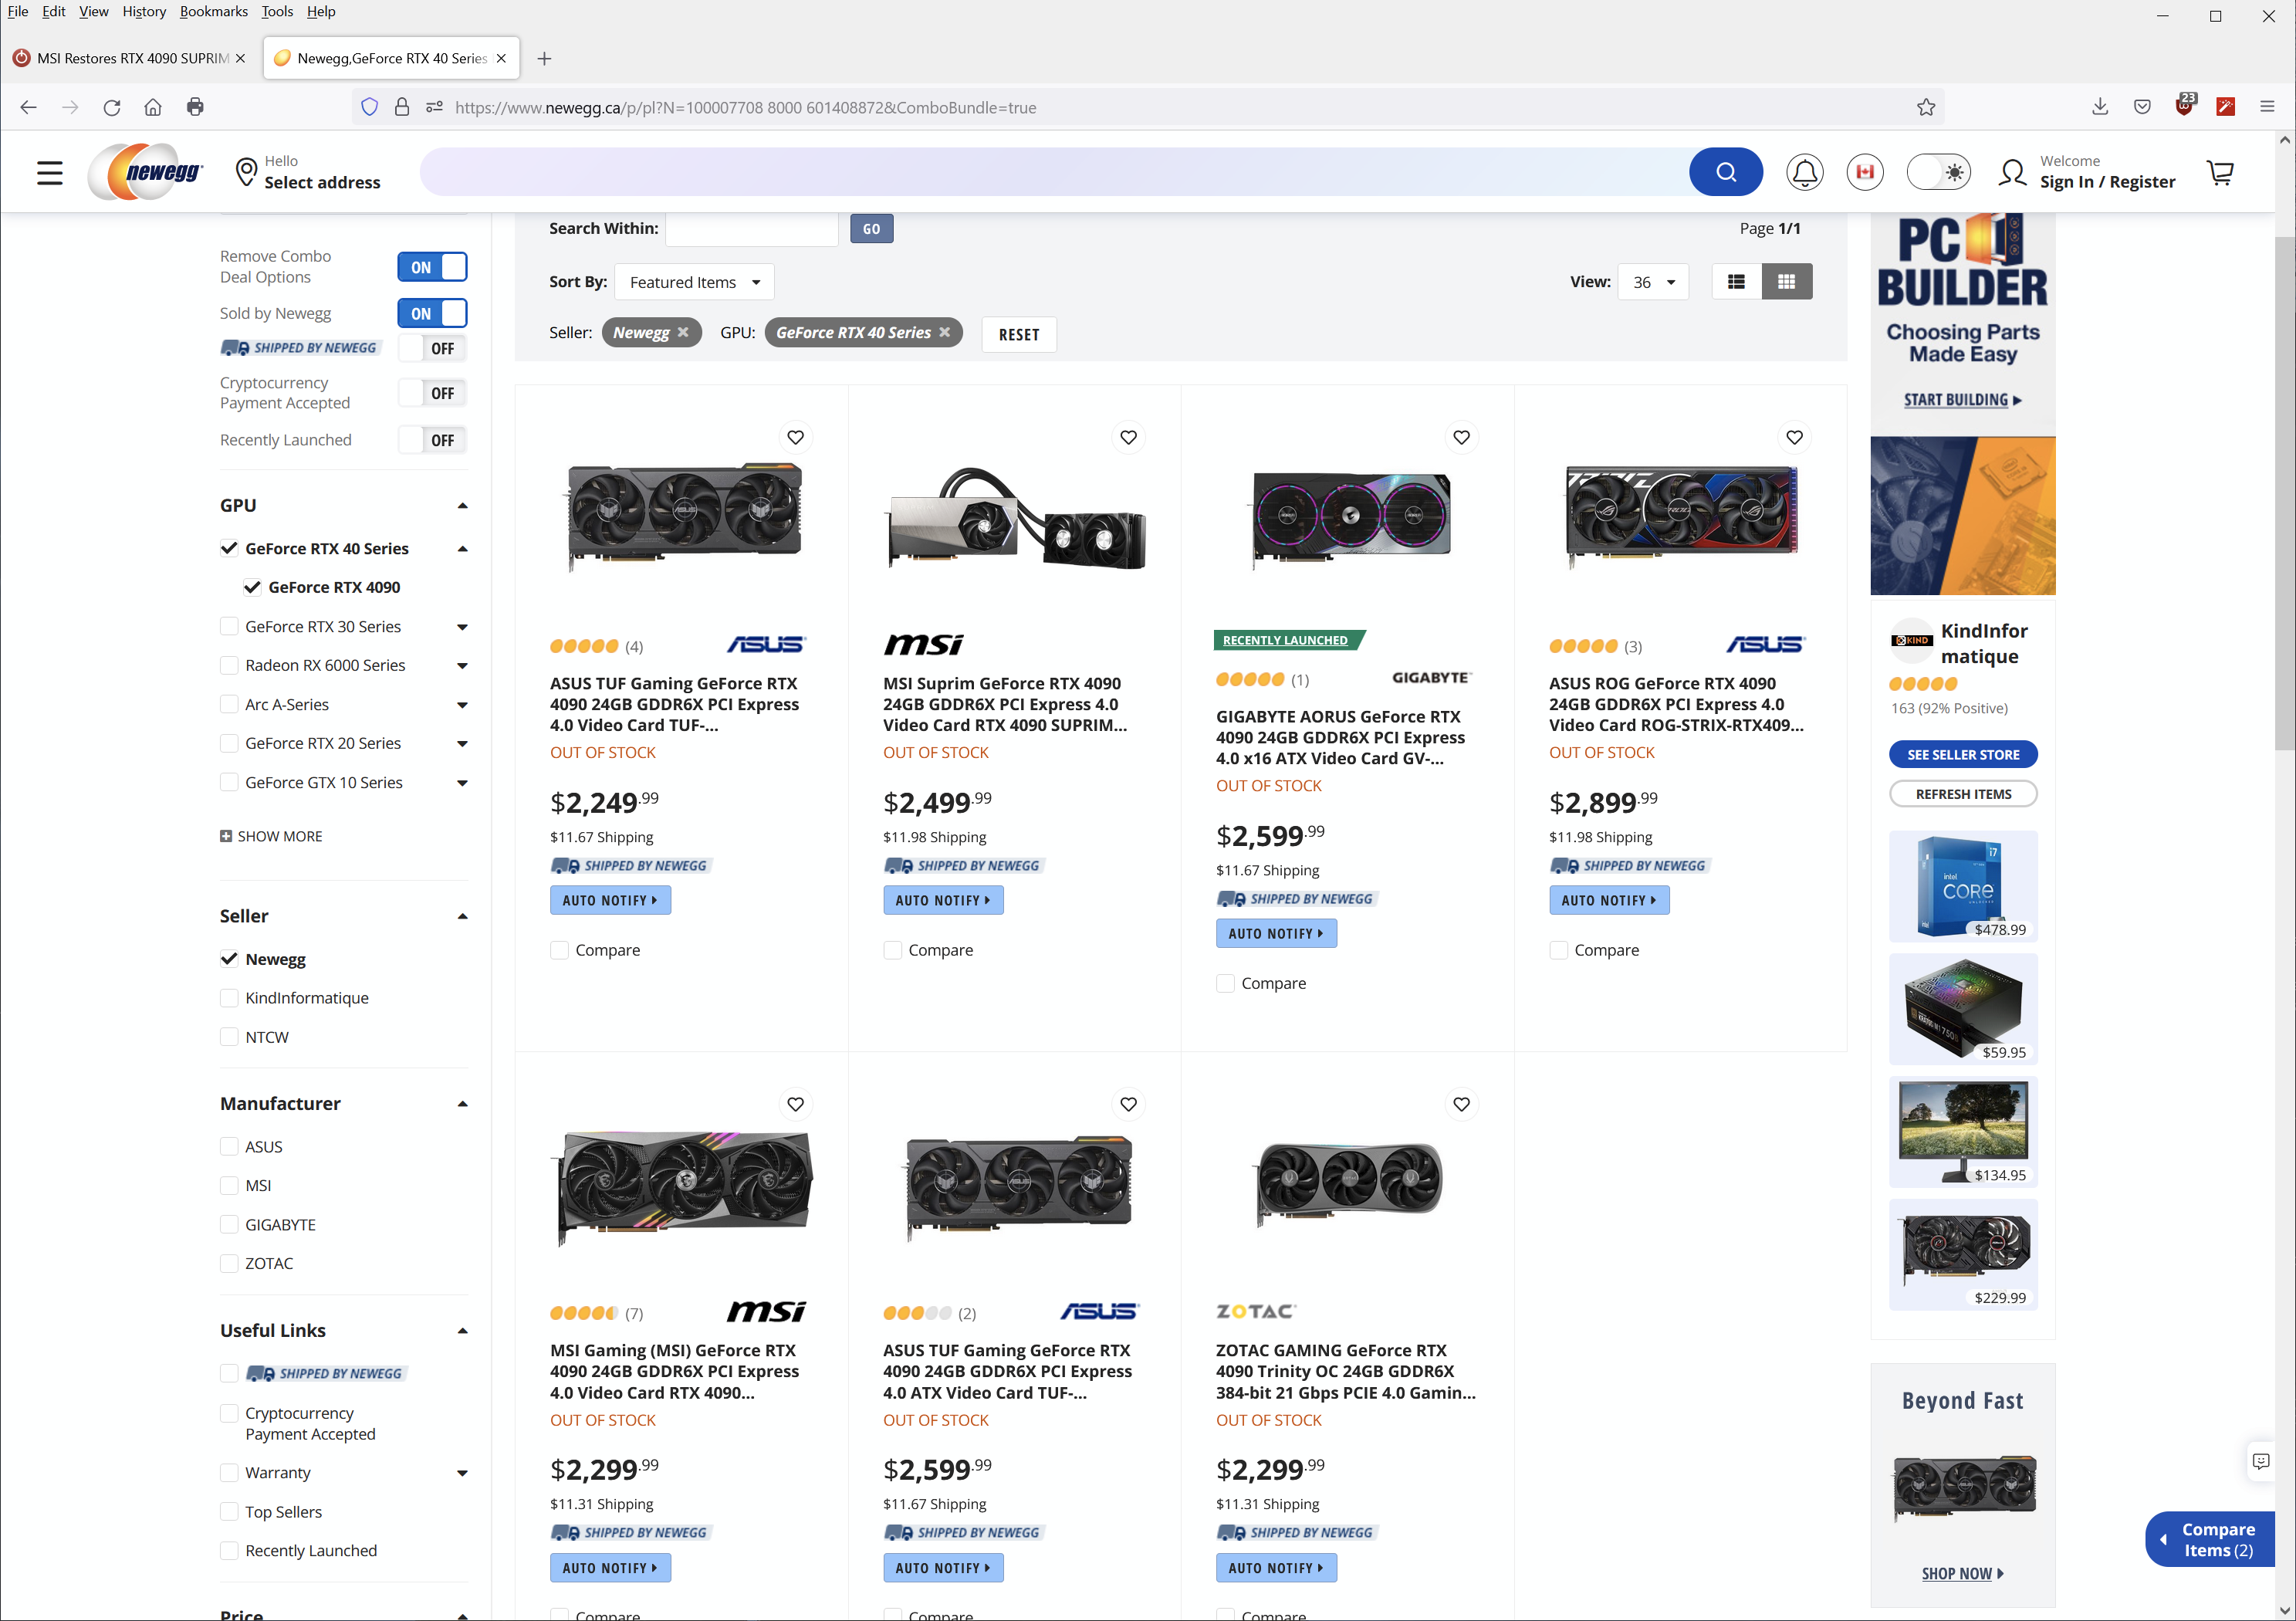The width and height of the screenshot is (2296, 1621).
Task: Switch to MSI Restores RTX 4090 SUPRIM tab
Action: (129, 58)
